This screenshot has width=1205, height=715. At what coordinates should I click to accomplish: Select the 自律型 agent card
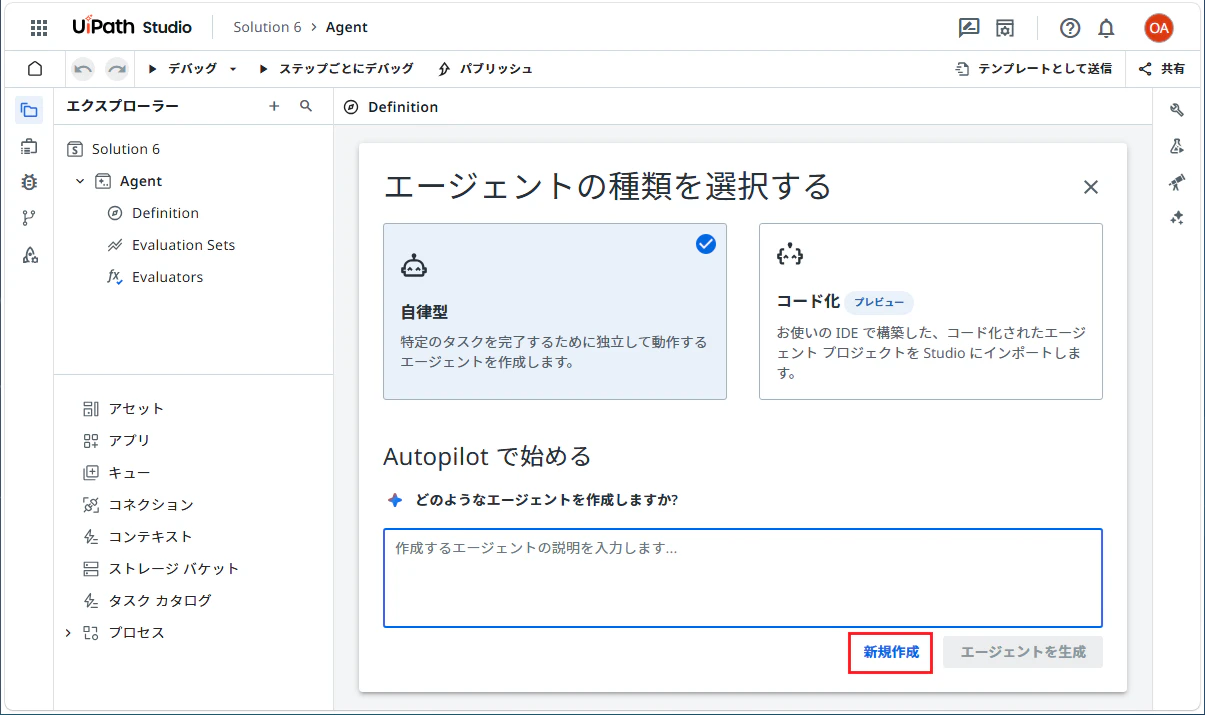pyautogui.click(x=555, y=311)
